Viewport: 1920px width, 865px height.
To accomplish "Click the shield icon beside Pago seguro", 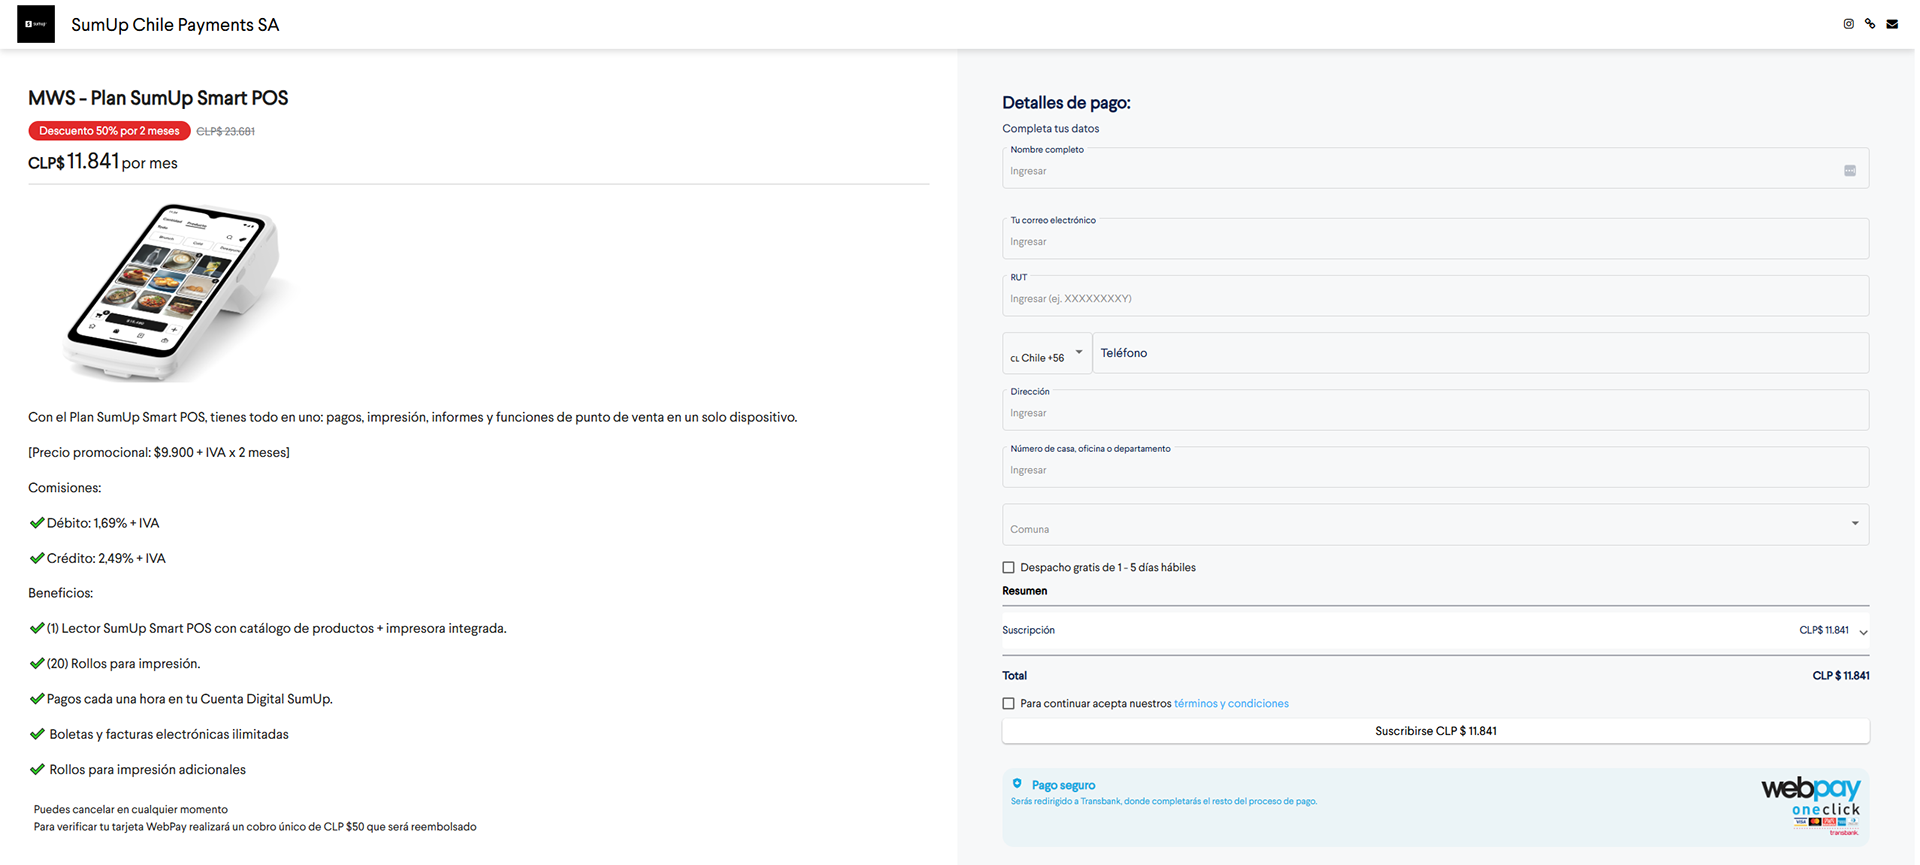I will (x=1017, y=784).
